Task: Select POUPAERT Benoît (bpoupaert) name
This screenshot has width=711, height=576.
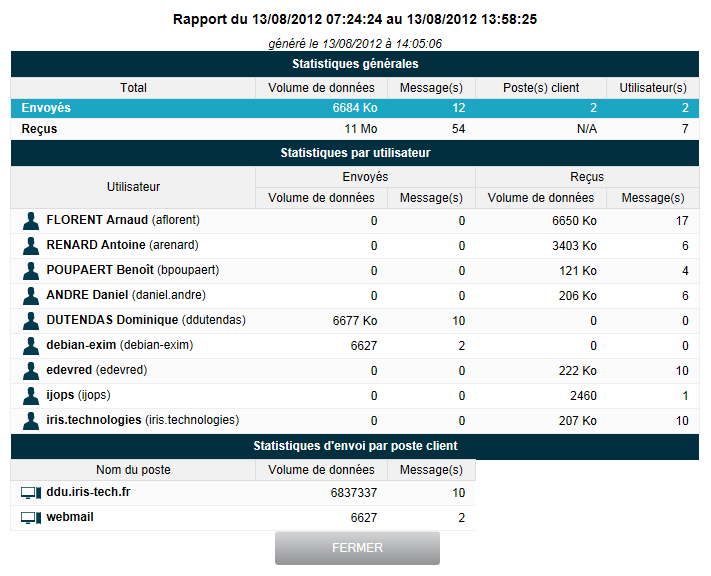Action: pos(133,270)
